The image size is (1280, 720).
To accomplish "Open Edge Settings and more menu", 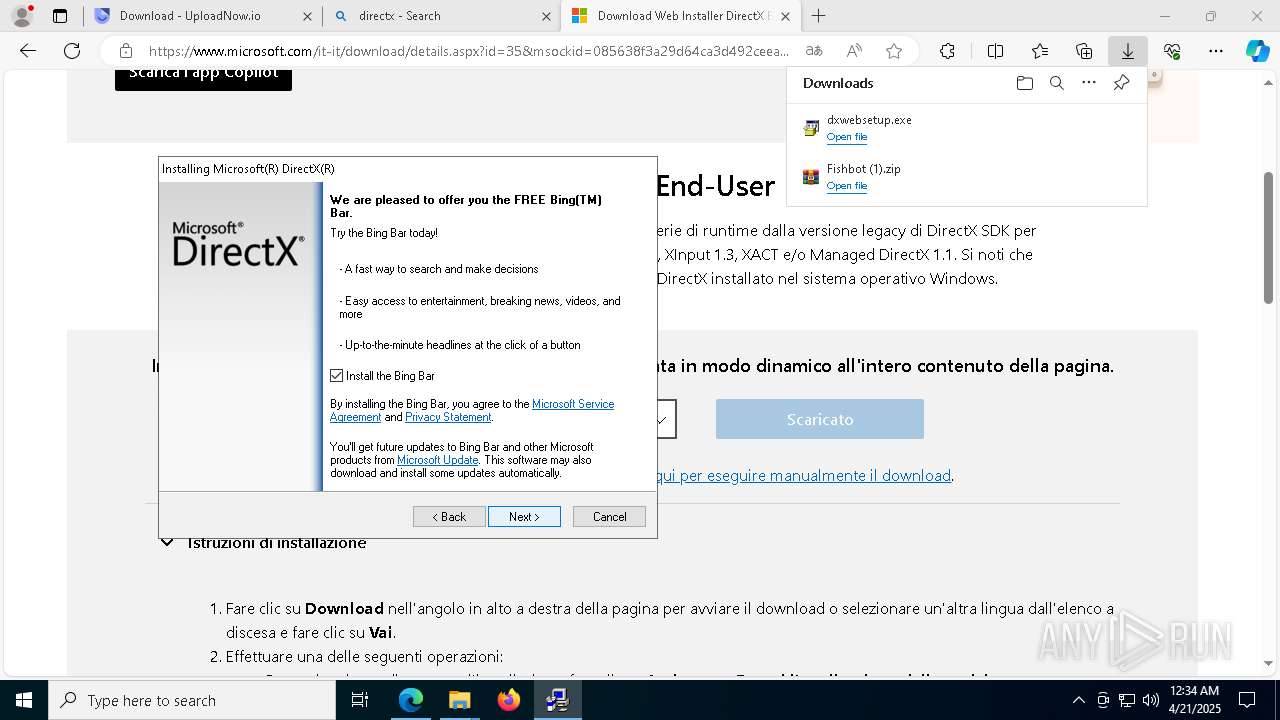I will pos(1216,51).
